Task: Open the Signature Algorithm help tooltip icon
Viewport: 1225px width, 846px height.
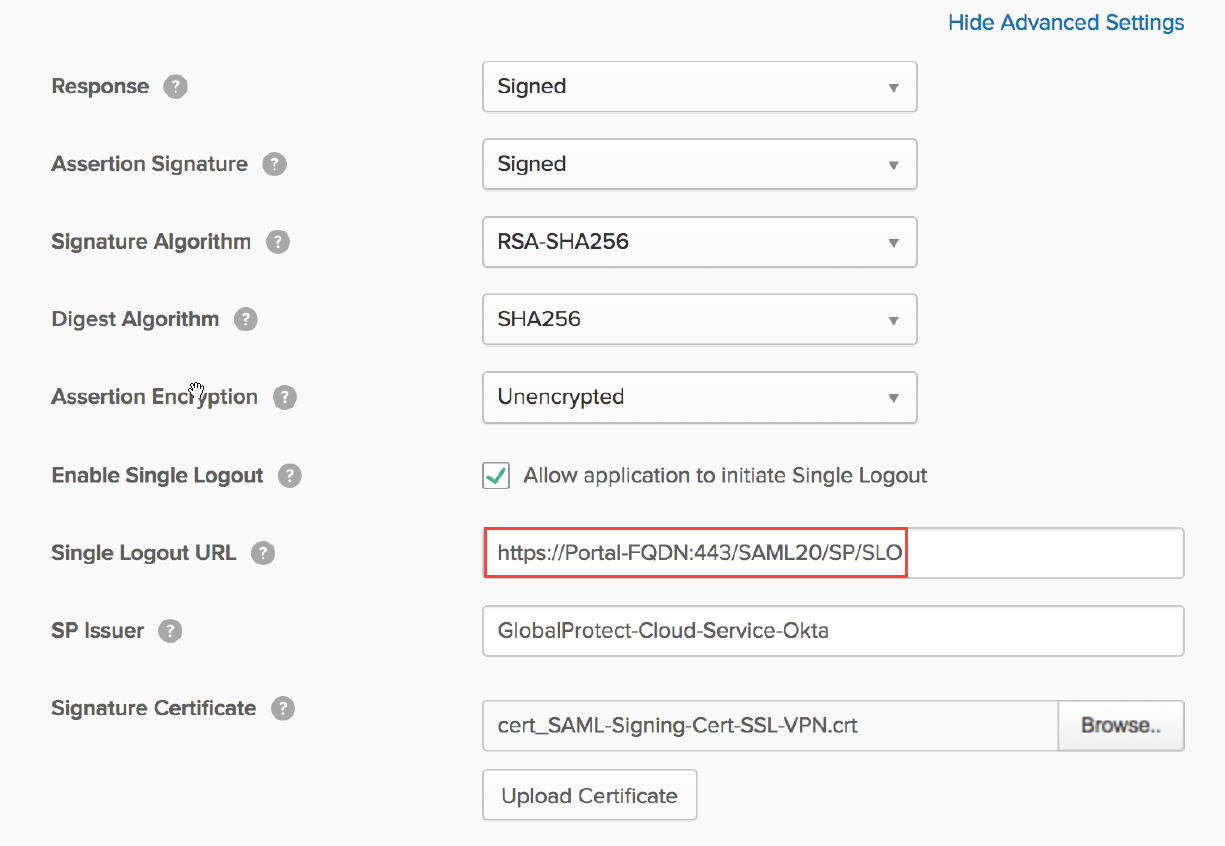Action: click(x=278, y=242)
